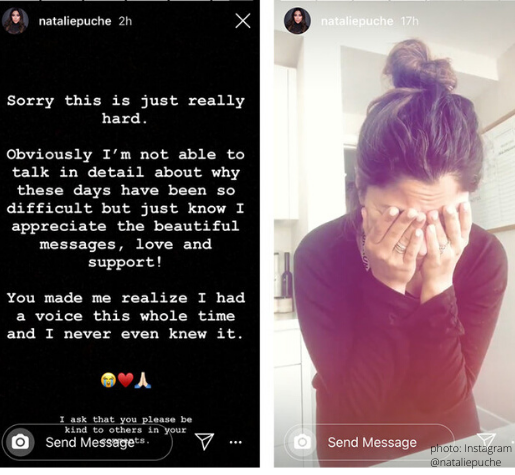Tap the red heart emoji
The image size is (515, 475).
point(126,380)
